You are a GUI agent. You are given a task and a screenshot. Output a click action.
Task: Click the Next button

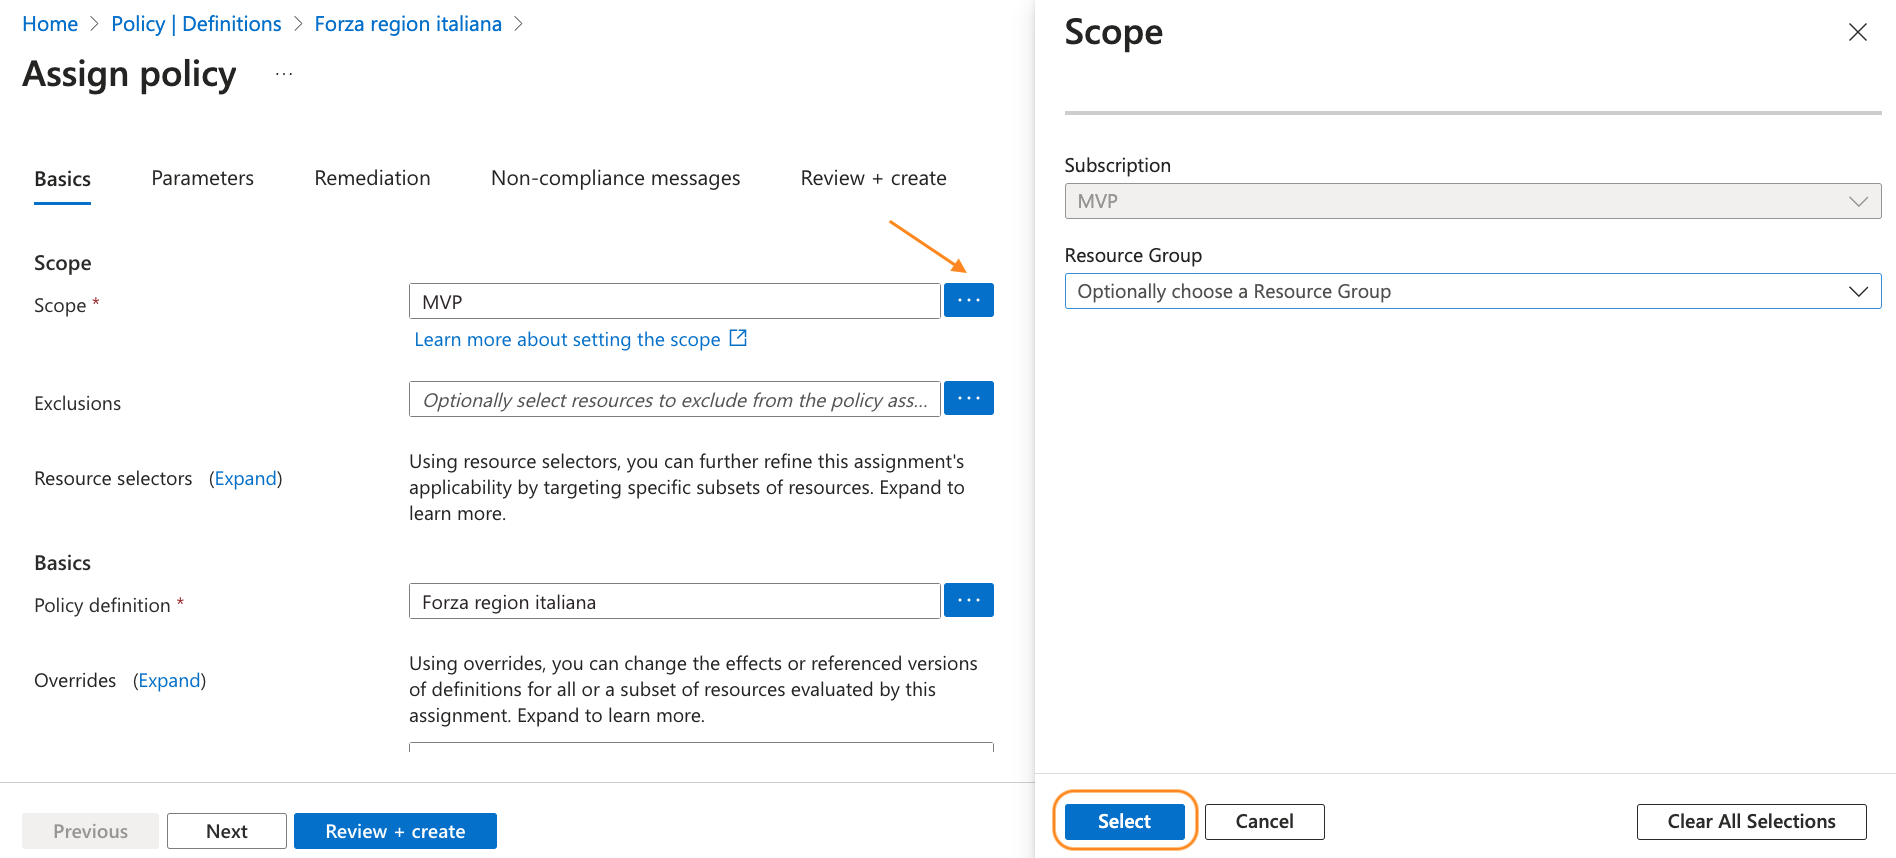coord(226,831)
